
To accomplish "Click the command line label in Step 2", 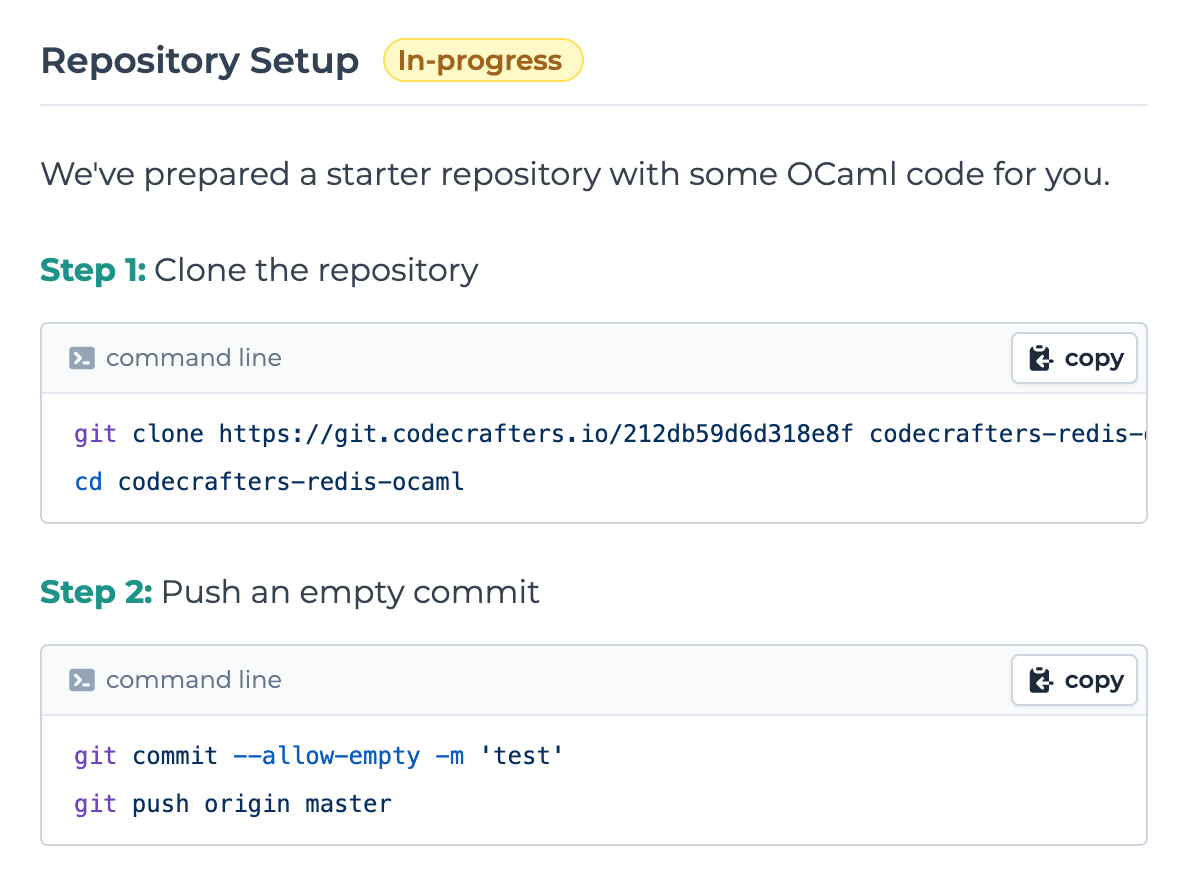I will pos(193,679).
